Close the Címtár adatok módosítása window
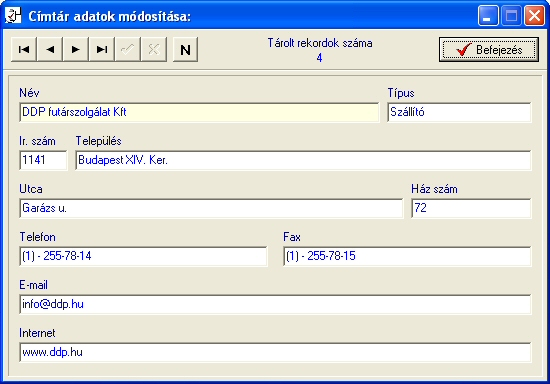This screenshot has width=550, height=384. coord(534,16)
